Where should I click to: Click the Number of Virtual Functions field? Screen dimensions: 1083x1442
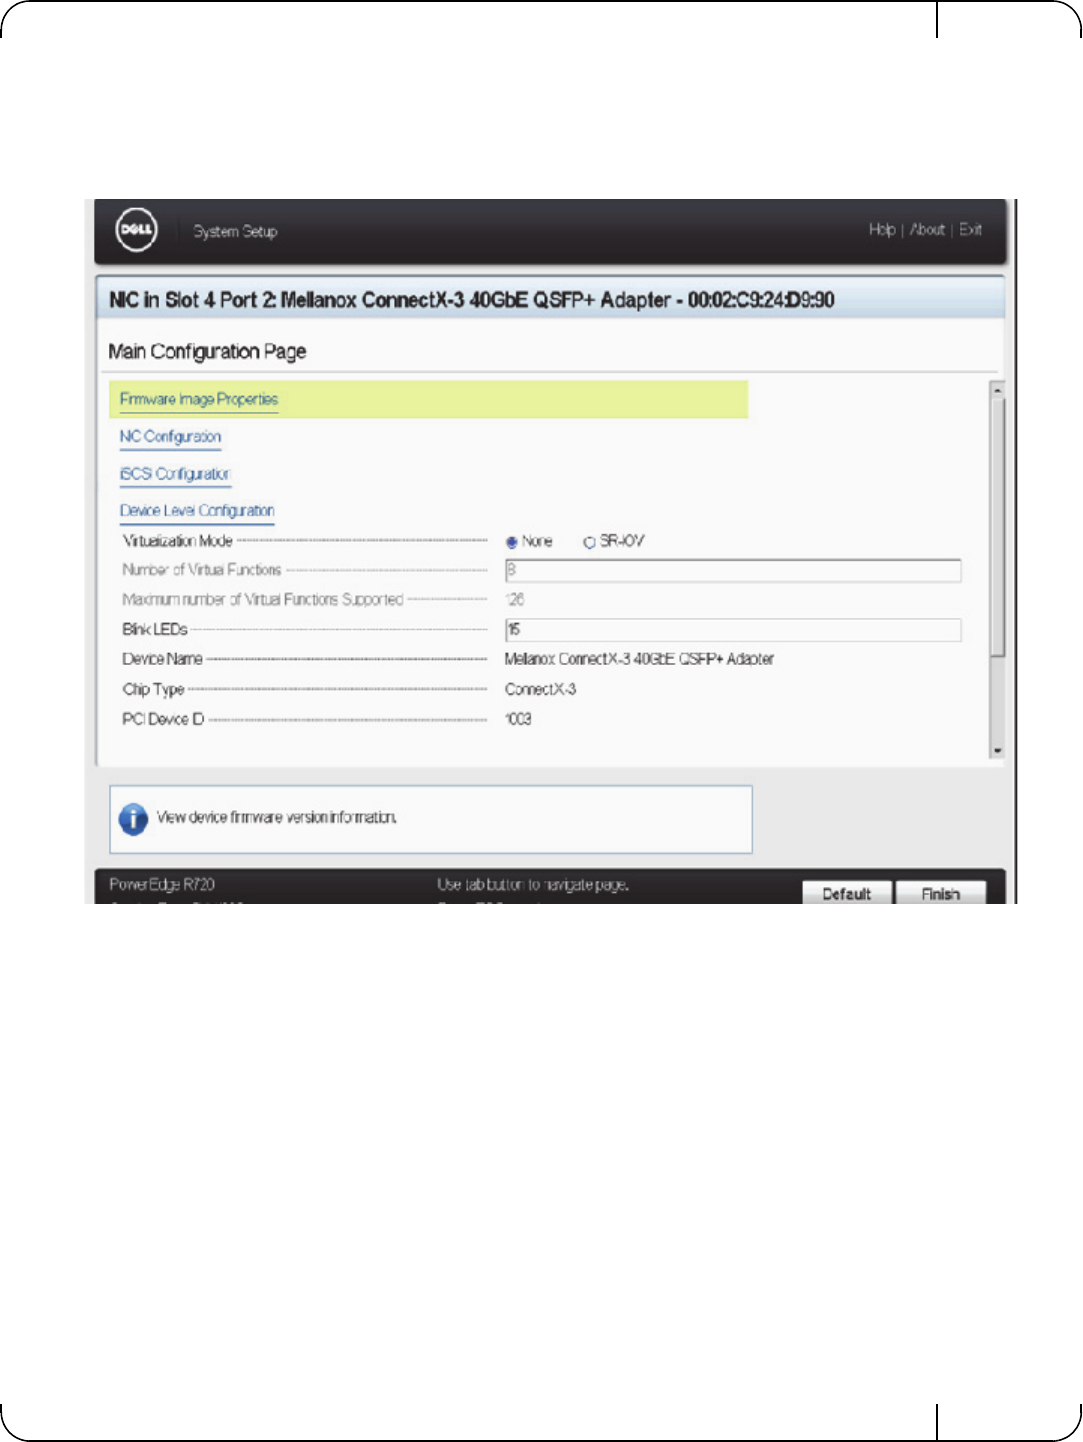point(733,570)
